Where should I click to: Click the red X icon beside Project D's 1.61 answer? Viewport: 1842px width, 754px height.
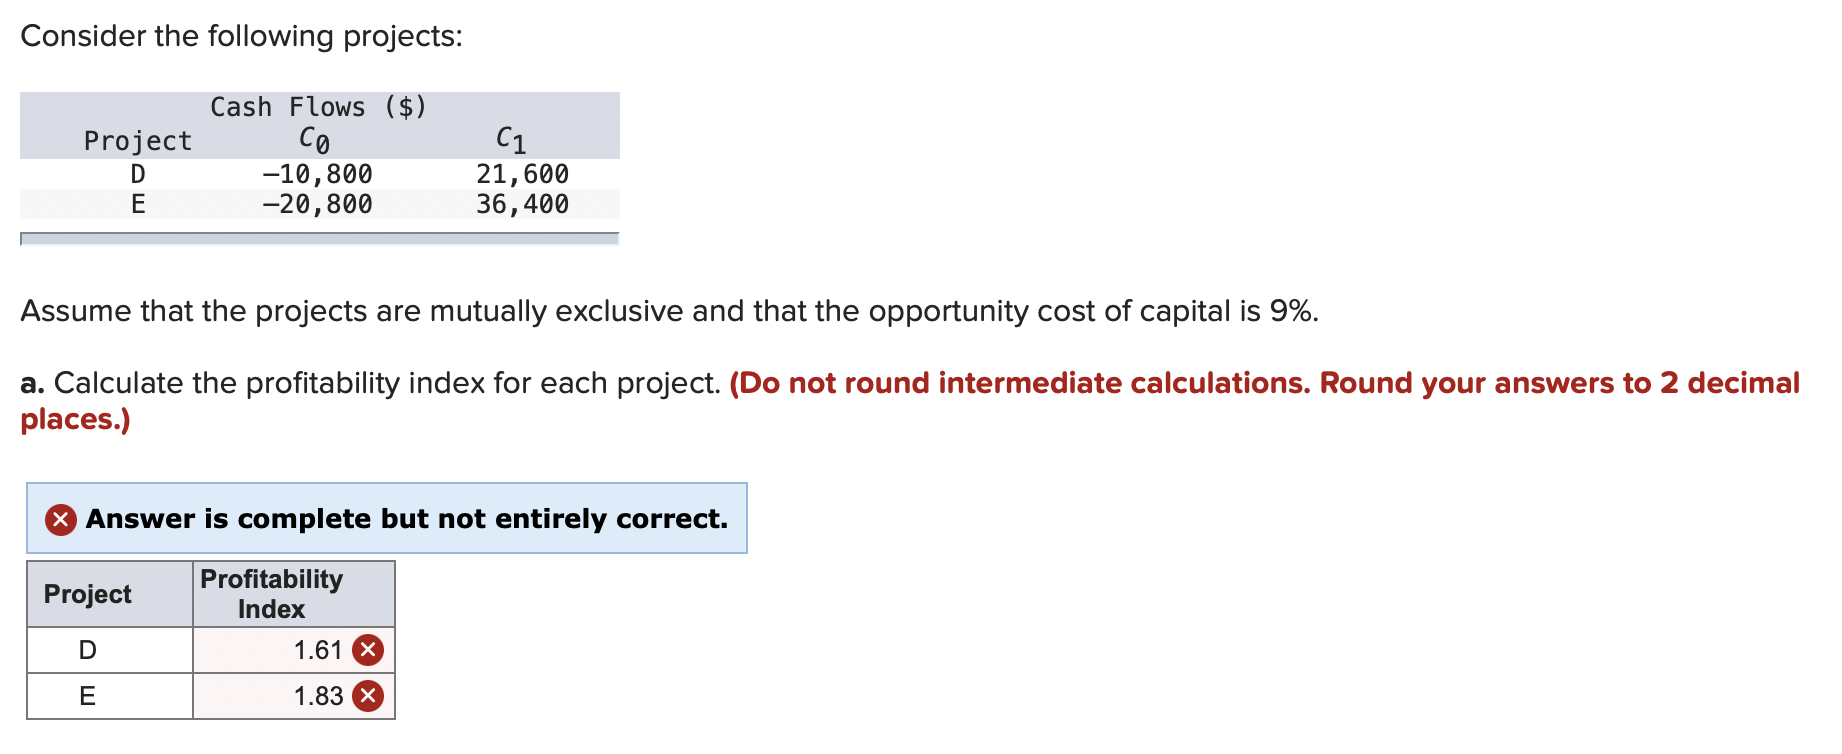(366, 649)
